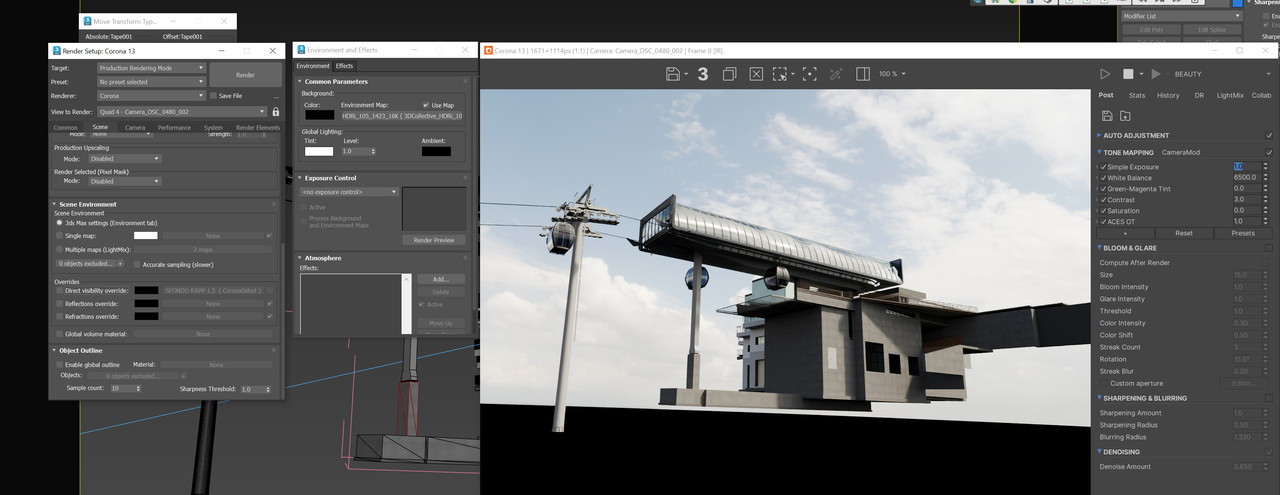Open the Performance tab in Render Setup
The width and height of the screenshot is (1280, 495).
pyautogui.click(x=174, y=128)
